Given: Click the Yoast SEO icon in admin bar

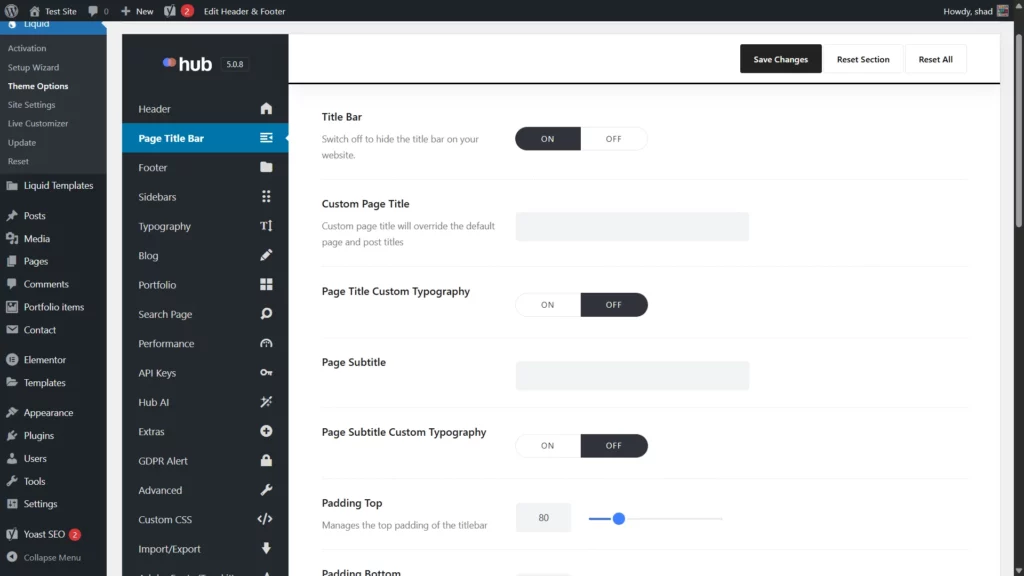Looking at the screenshot, I should 171,11.
